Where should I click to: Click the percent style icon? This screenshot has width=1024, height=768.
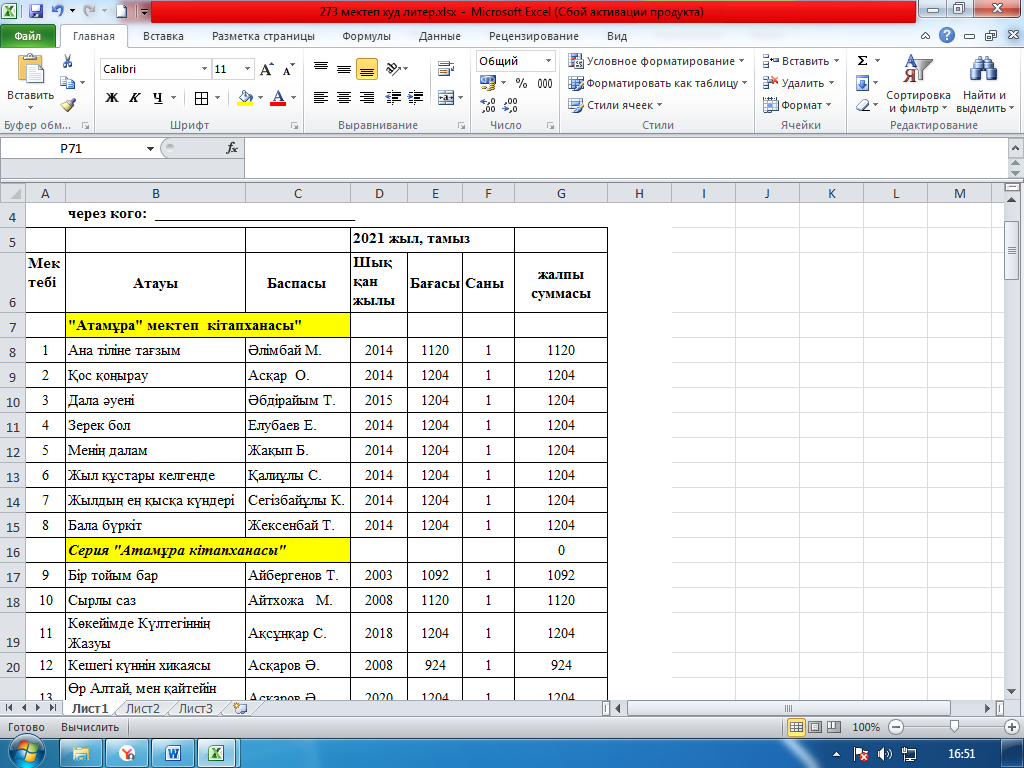pos(521,84)
